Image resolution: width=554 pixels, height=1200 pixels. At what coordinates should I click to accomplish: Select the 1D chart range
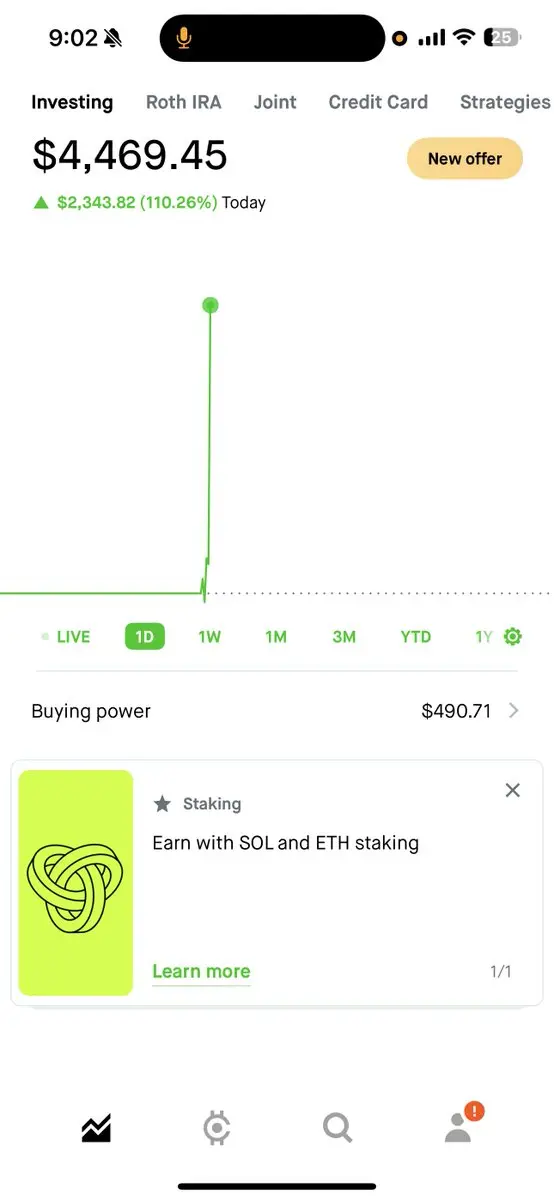[x=145, y=637]
